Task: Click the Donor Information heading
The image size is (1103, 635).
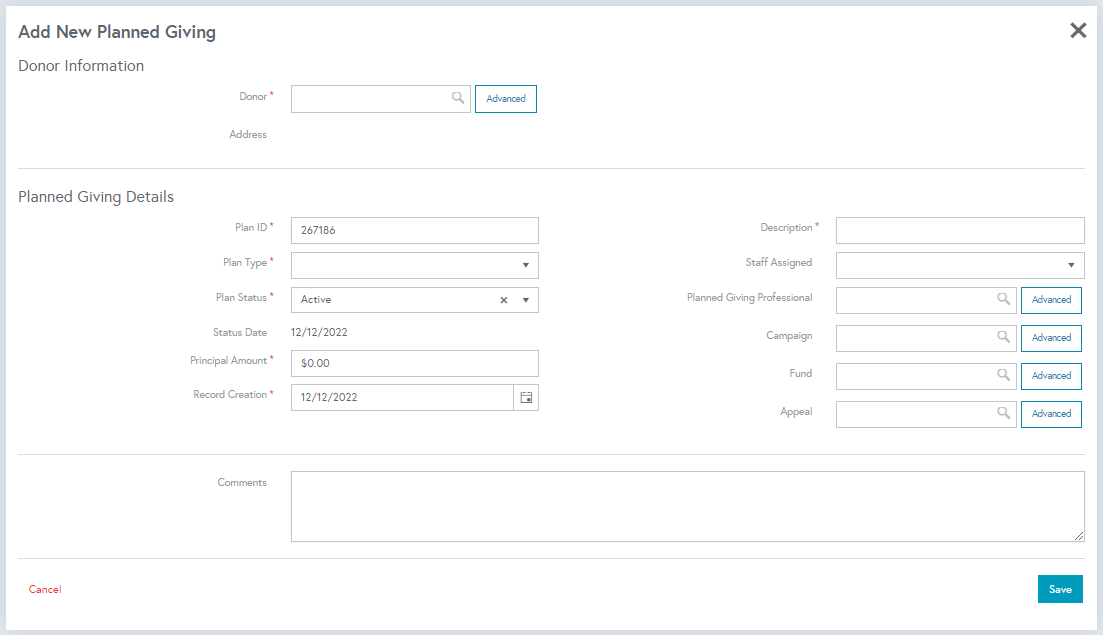Action: pyautogui.click(x=81, y=65)
